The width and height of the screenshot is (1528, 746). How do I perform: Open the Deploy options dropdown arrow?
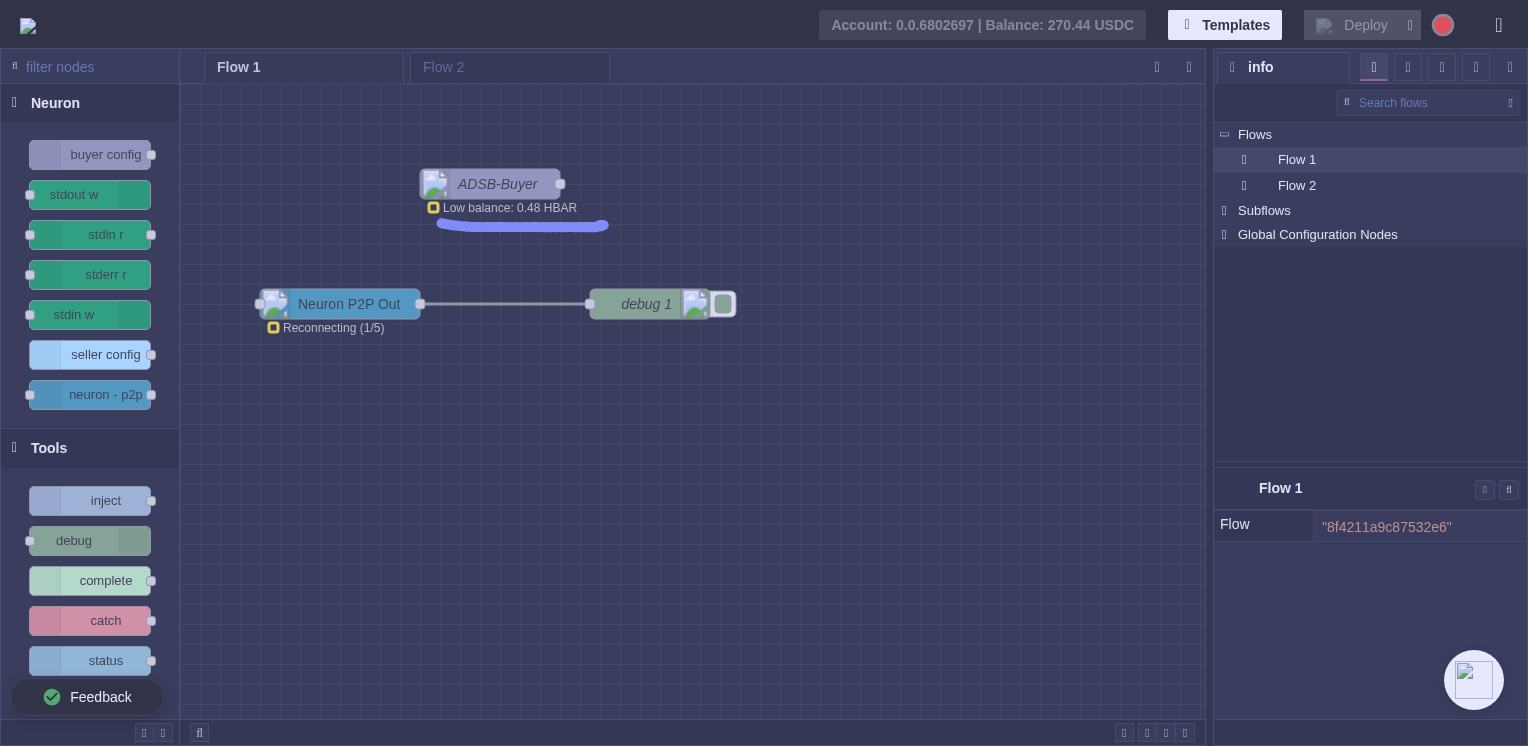click(1410, 25)
